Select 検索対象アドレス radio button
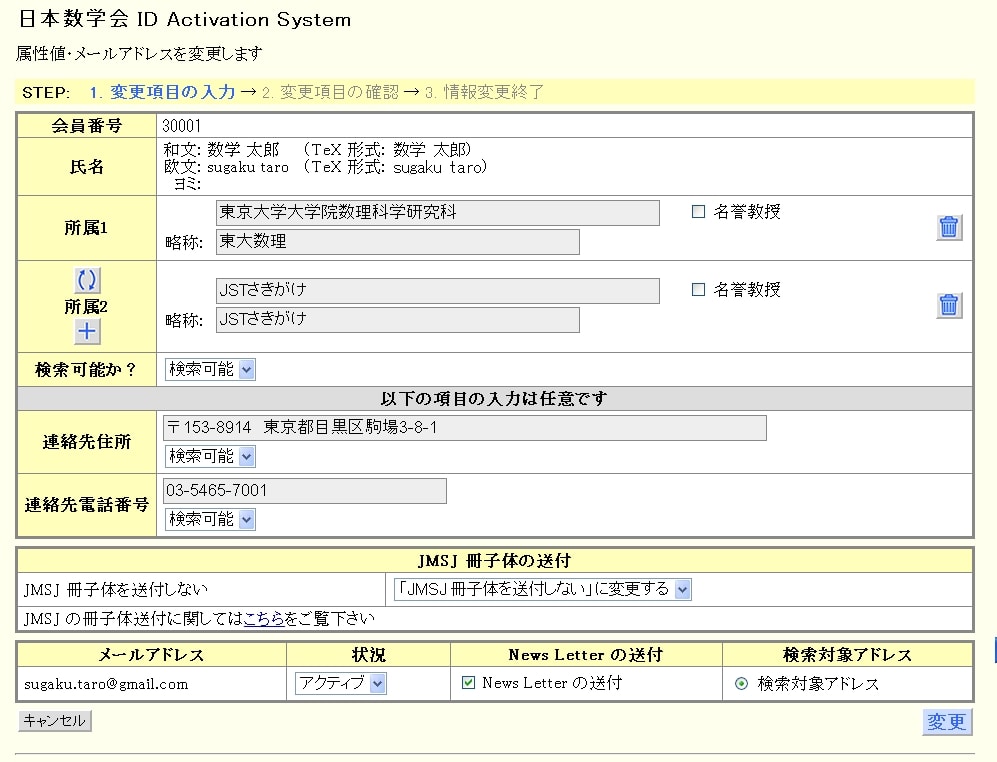This screenshot has height=762, width=997. coord(741,684)
